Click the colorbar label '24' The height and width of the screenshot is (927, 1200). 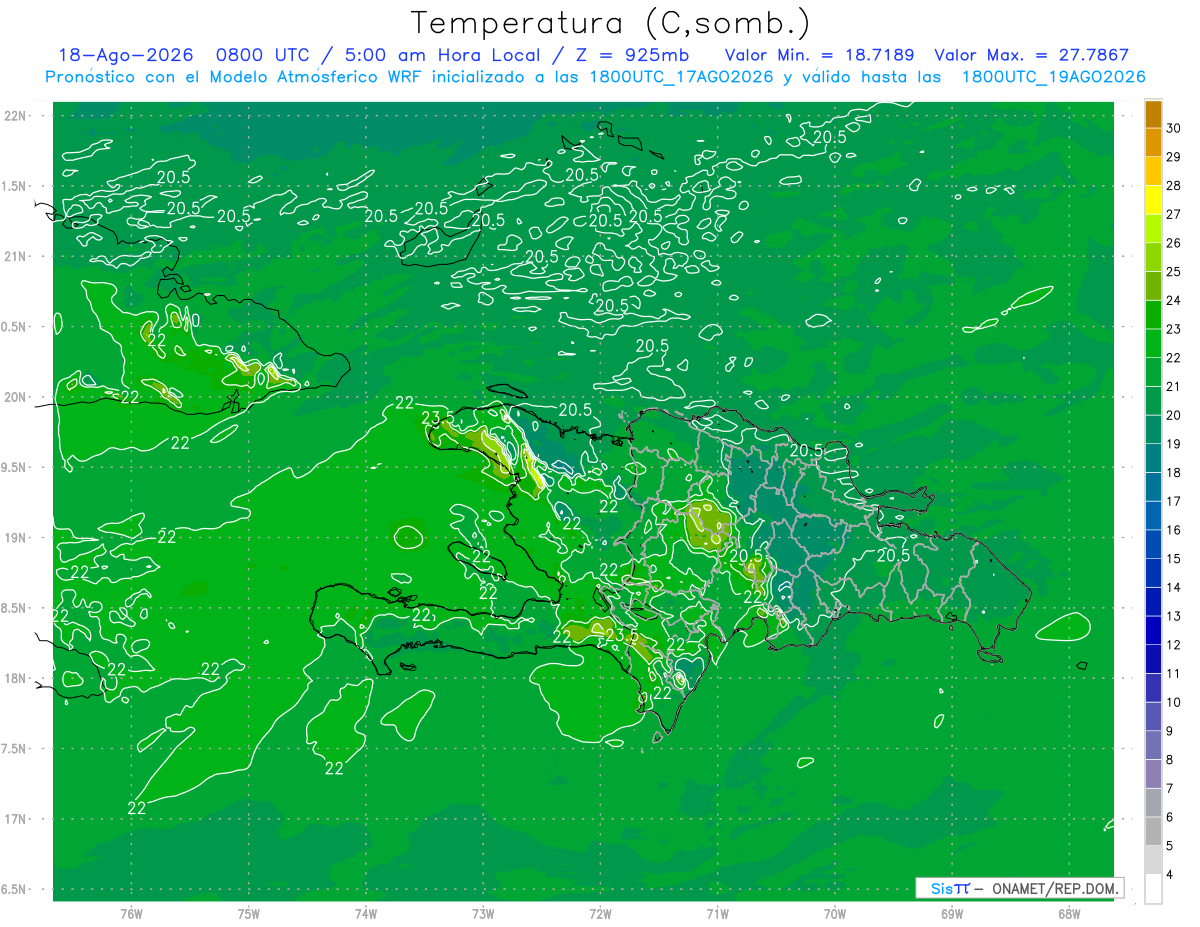pyautogui.click(x=1174, y=300)
